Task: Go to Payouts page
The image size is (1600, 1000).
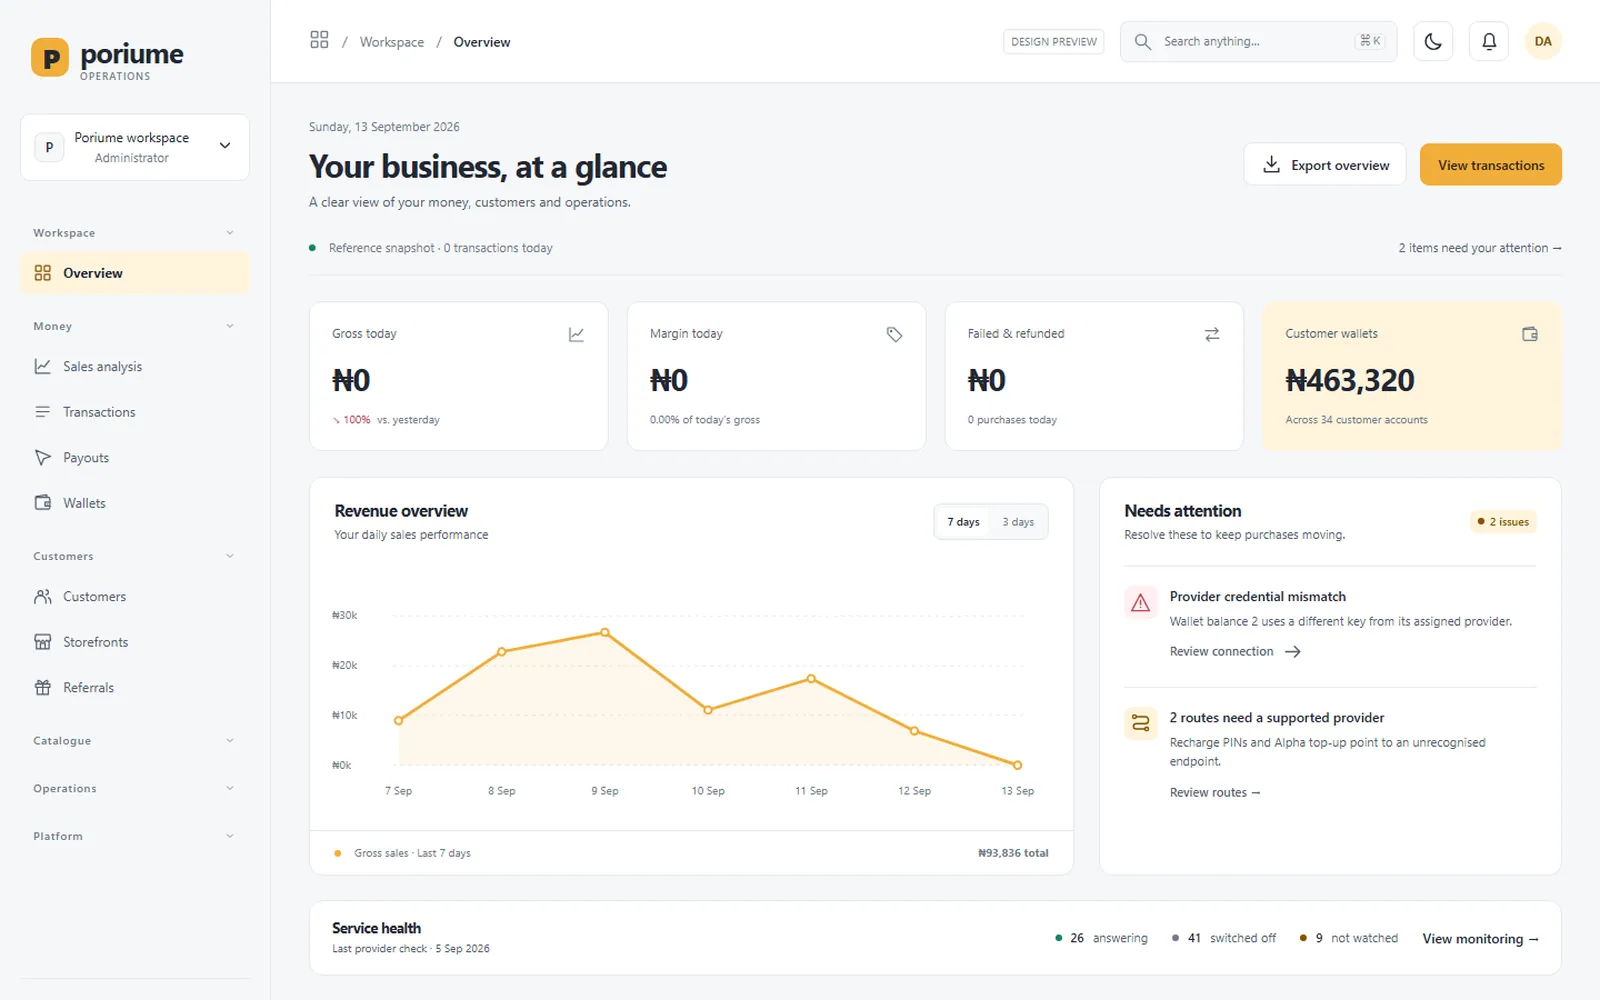Action: (x=135, y=458)
